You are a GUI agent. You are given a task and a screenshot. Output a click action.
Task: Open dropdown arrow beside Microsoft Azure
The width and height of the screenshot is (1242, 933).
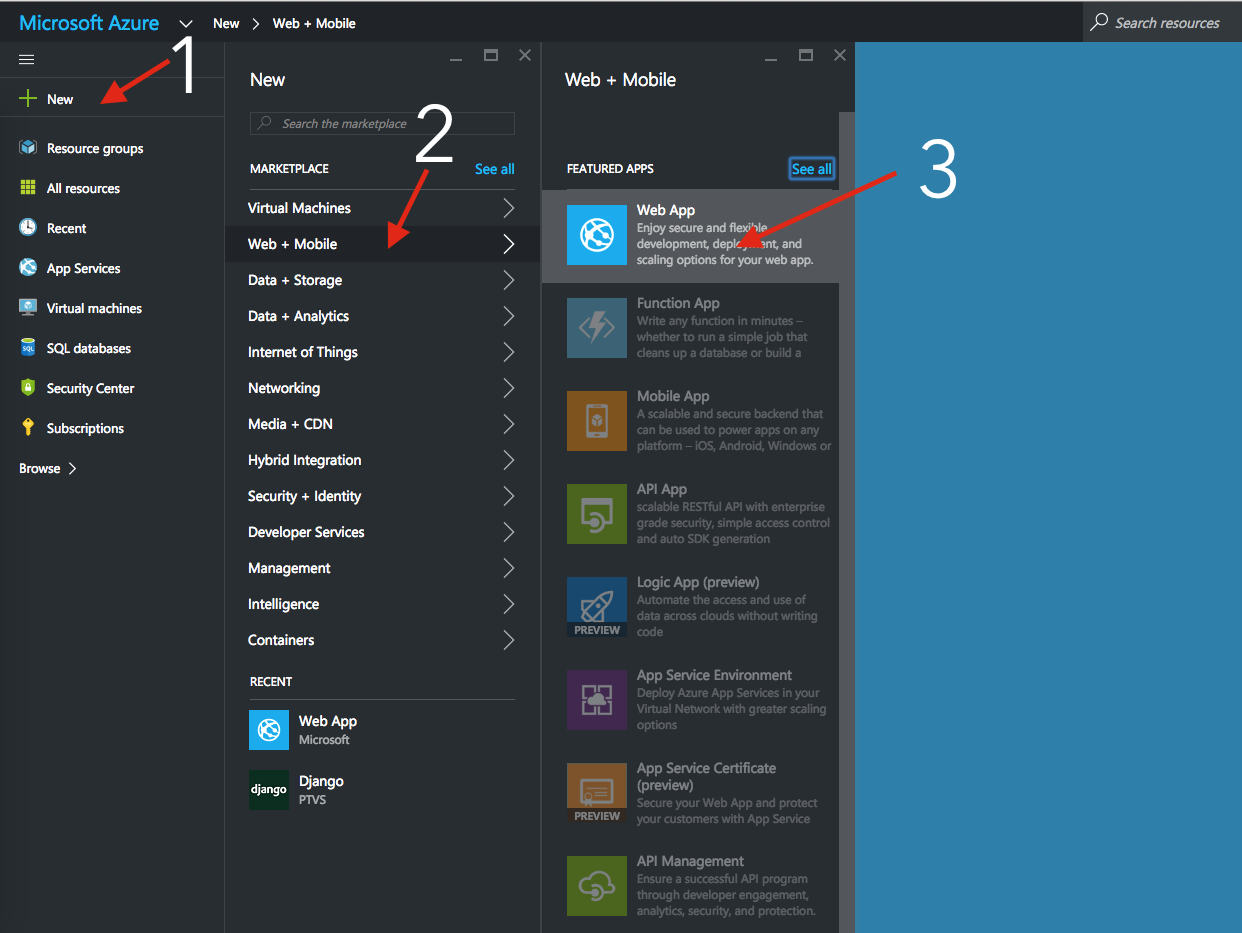(x=186, y=23)
